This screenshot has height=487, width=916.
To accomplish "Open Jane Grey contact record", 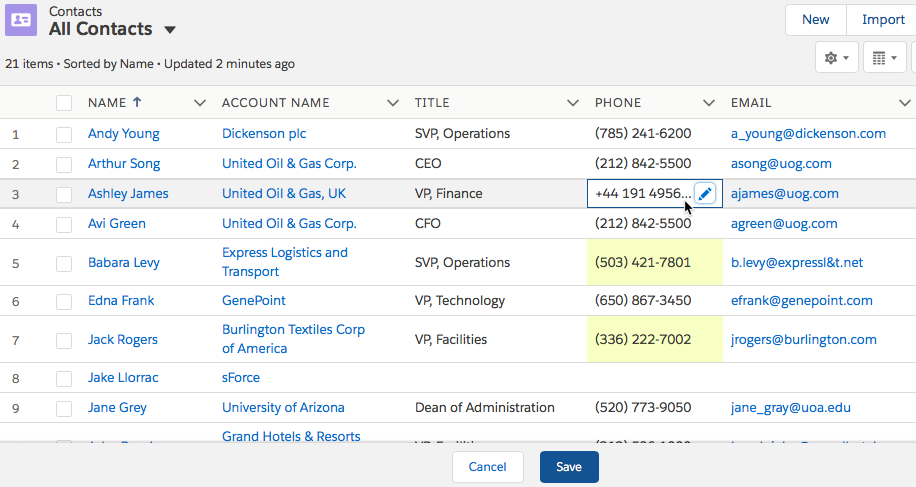I will coord(117,407).
